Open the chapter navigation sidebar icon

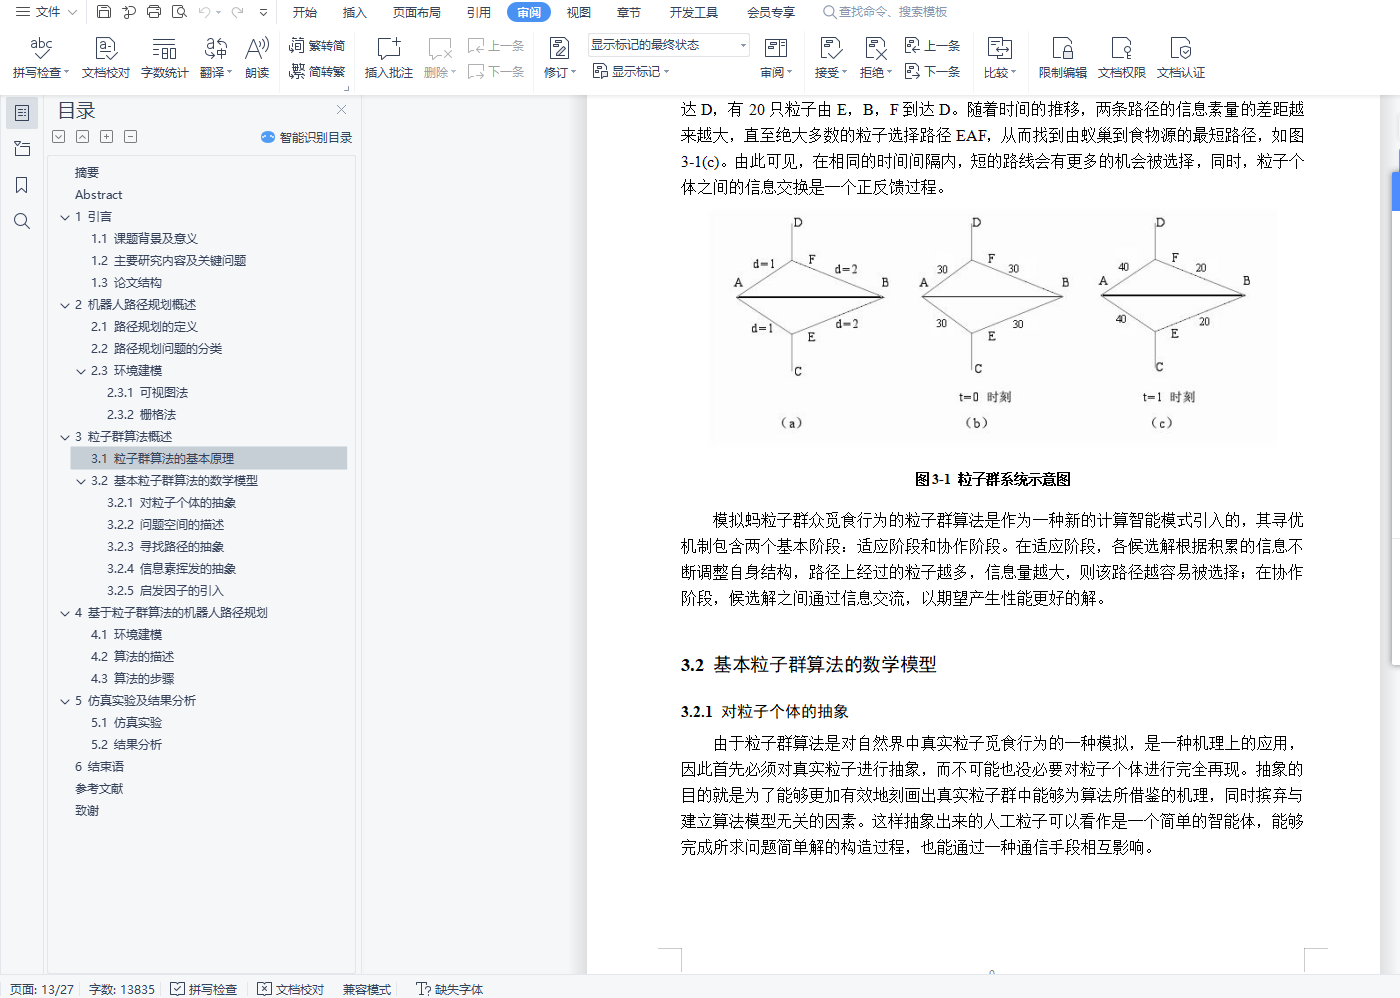click(22, 149)
